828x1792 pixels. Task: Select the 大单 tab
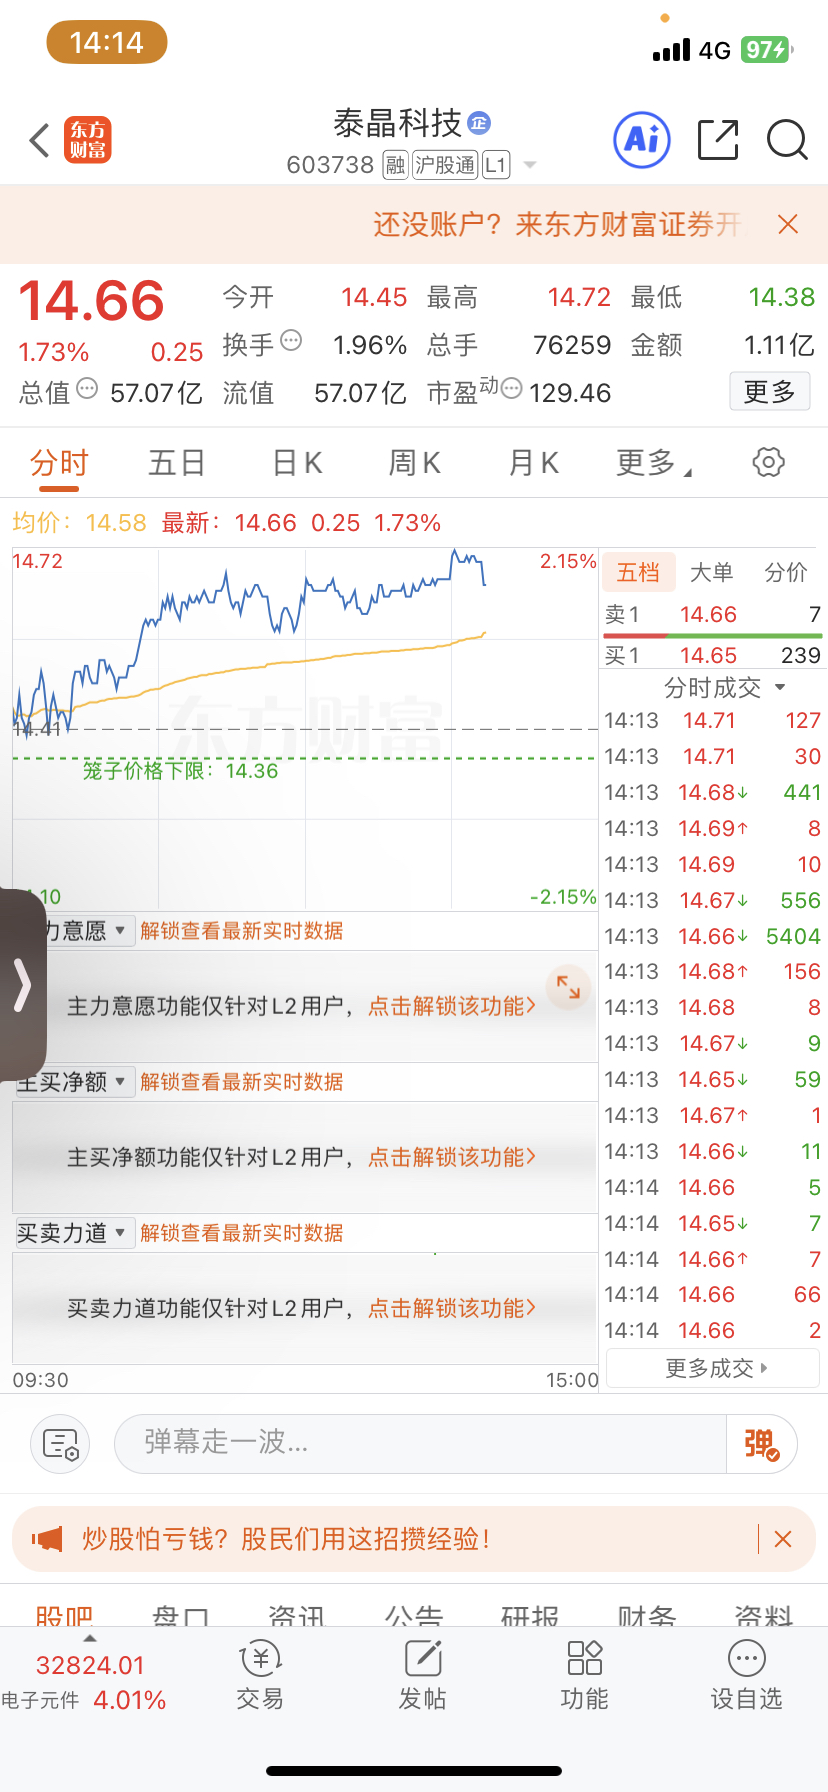point(712,572)
